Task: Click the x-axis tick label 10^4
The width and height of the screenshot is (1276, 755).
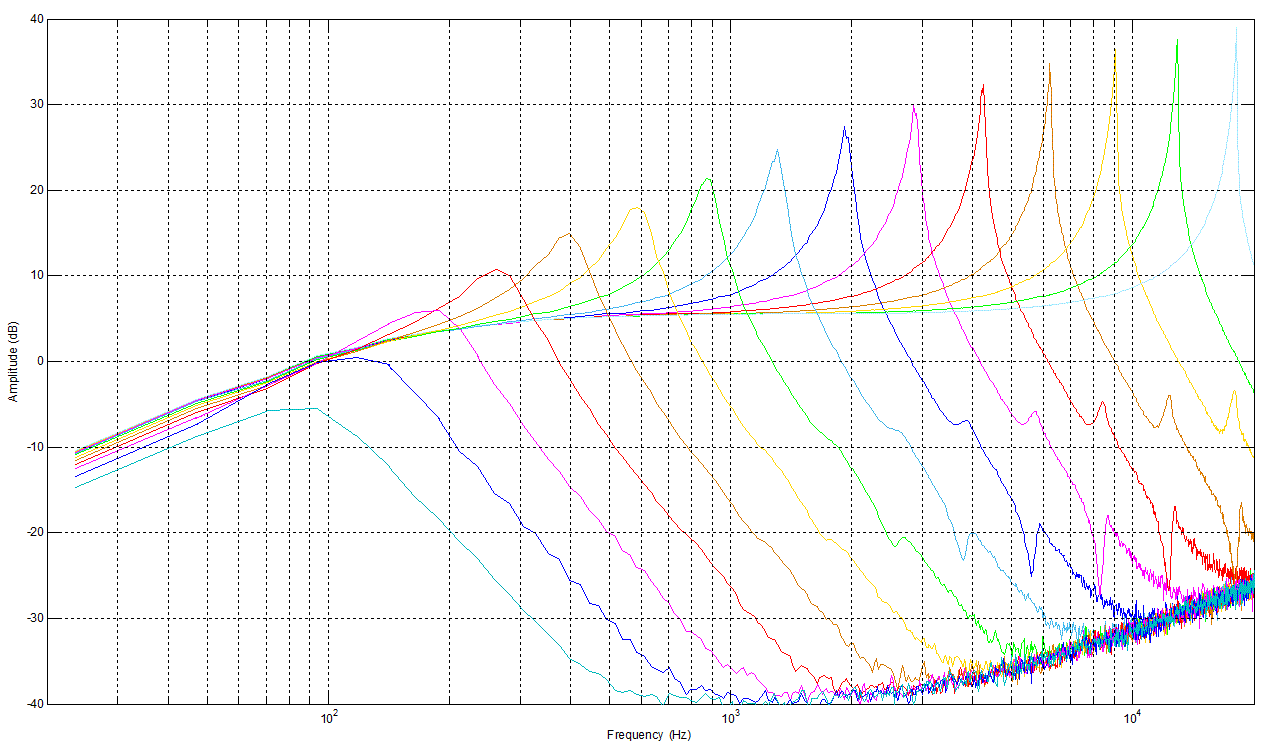Action: coord(1133,717)
